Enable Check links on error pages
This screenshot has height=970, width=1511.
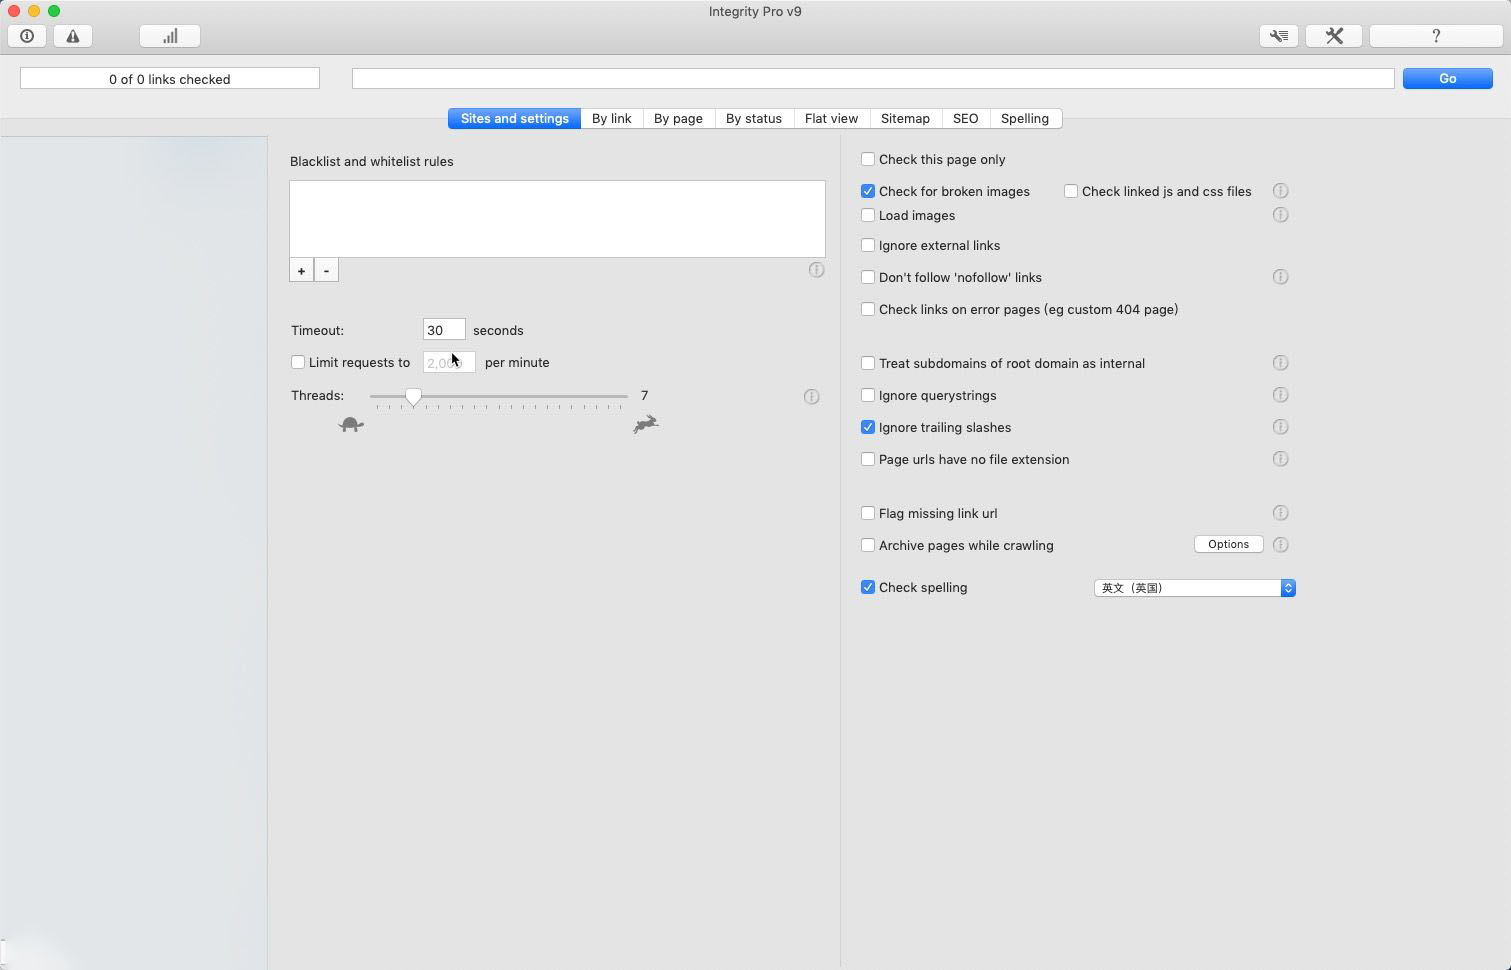pos(868,309)
